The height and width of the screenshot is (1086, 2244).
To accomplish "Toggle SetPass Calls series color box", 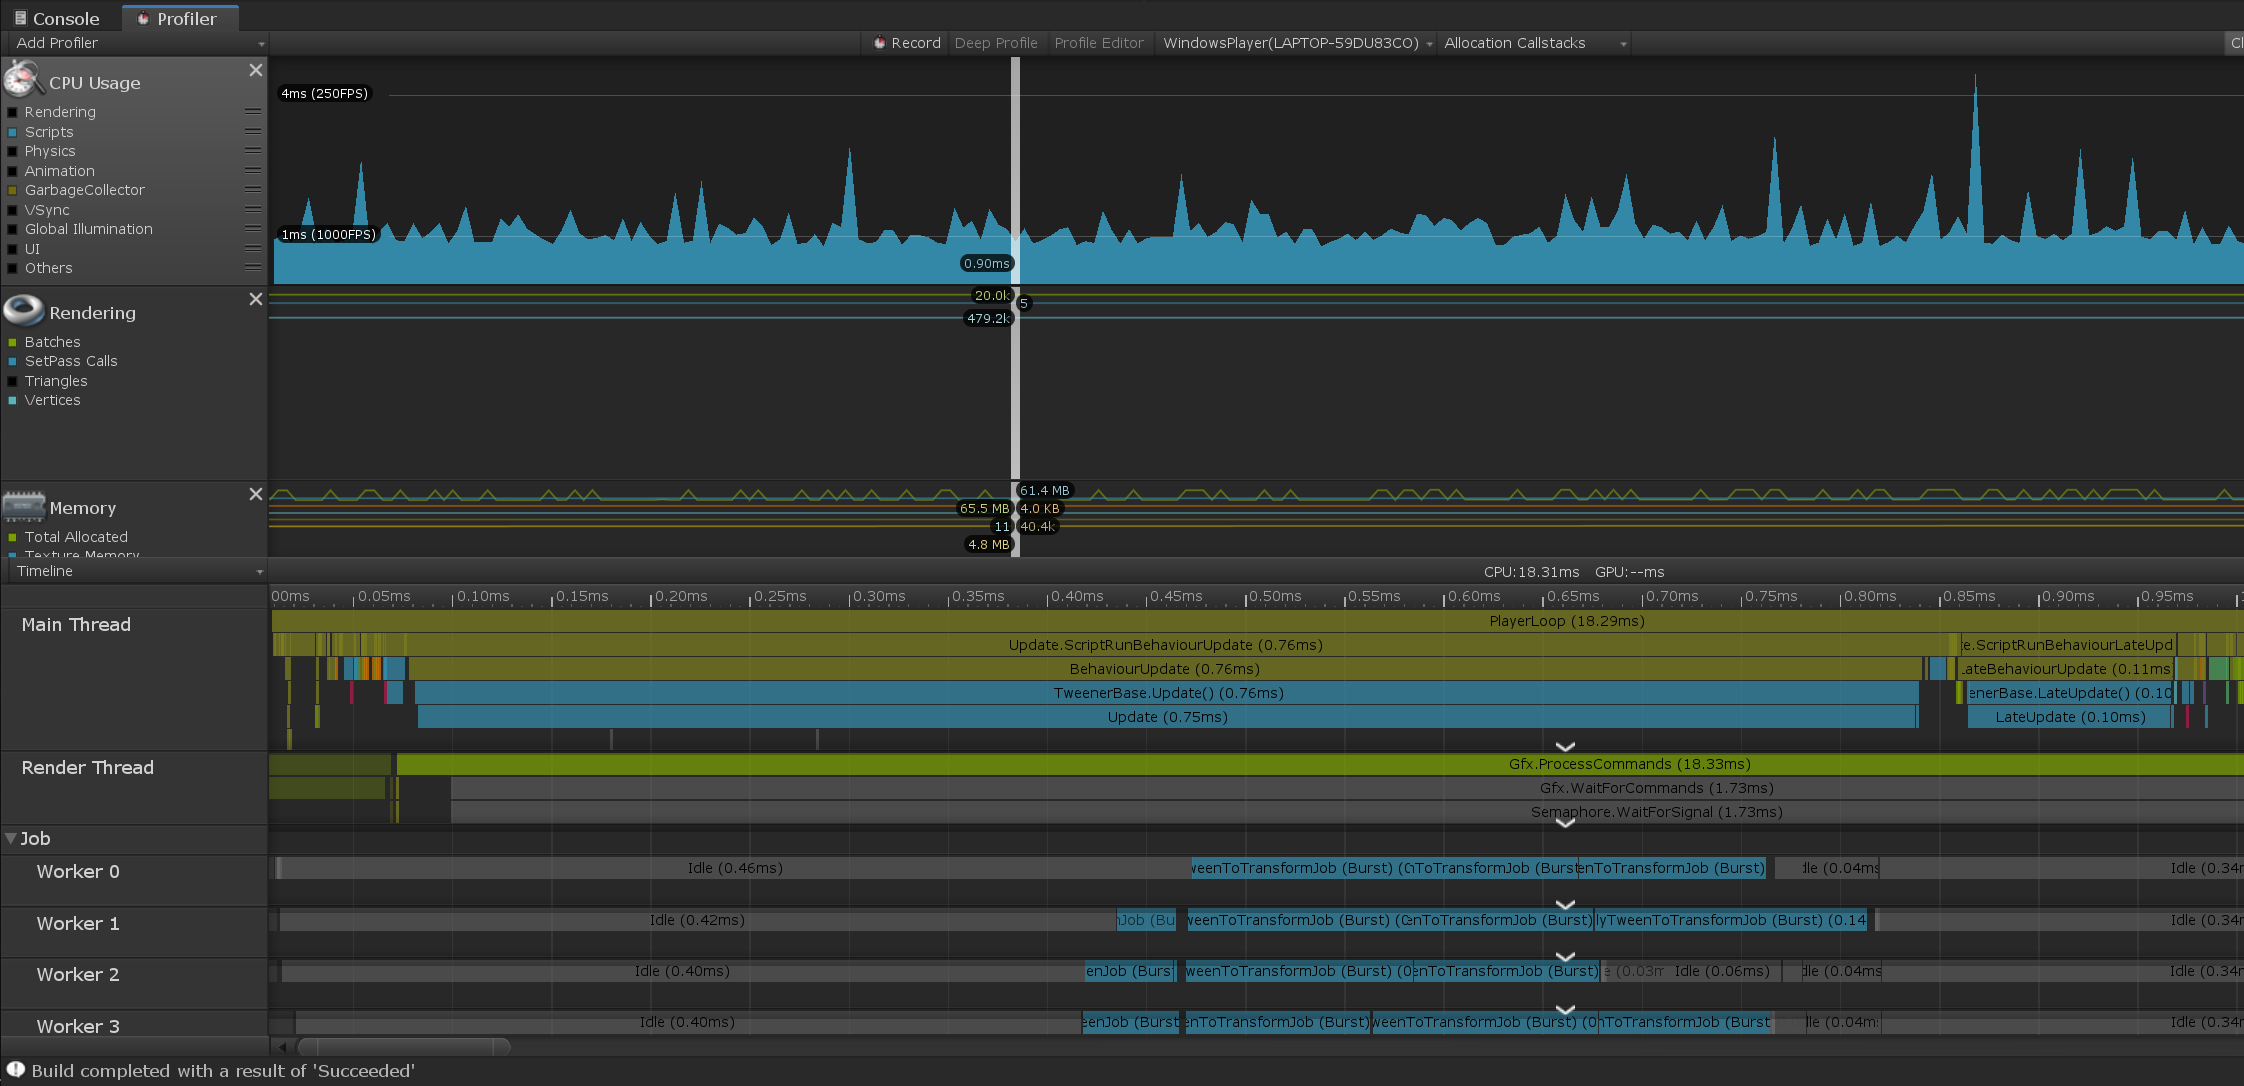I will pos(12,361).
